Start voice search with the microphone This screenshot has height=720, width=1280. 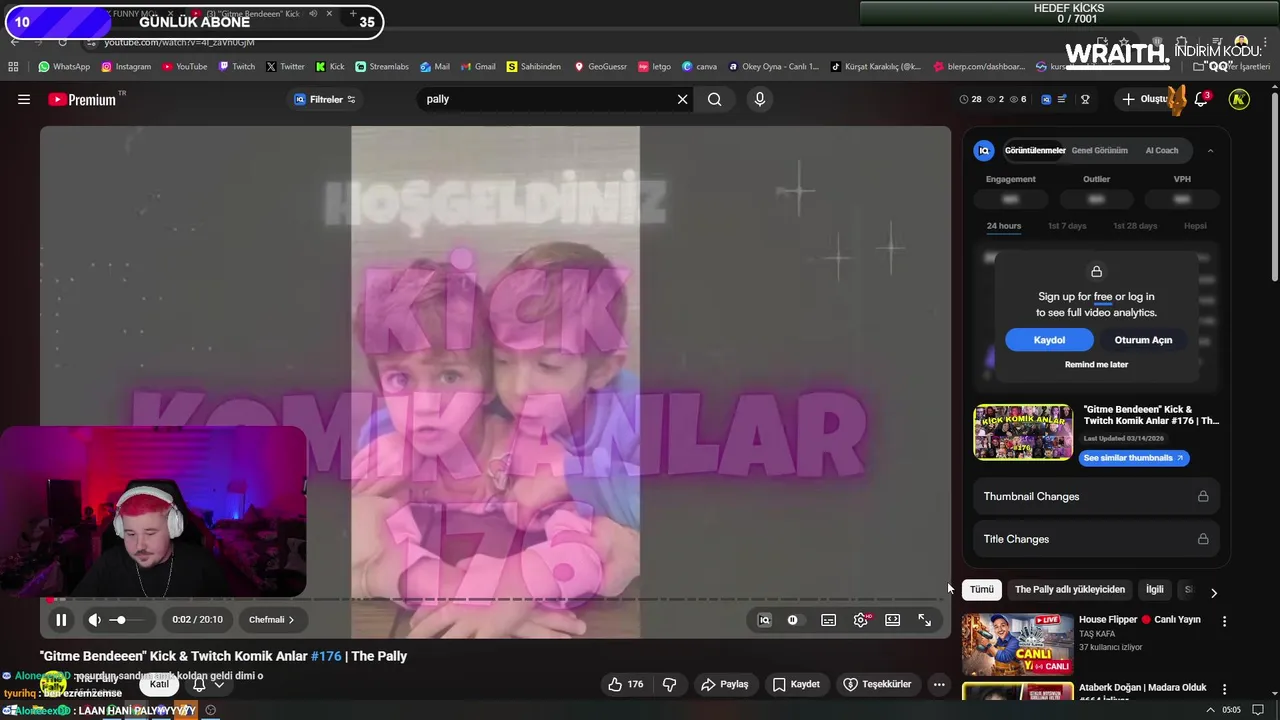pyautogui.click(x=760, y=99)
